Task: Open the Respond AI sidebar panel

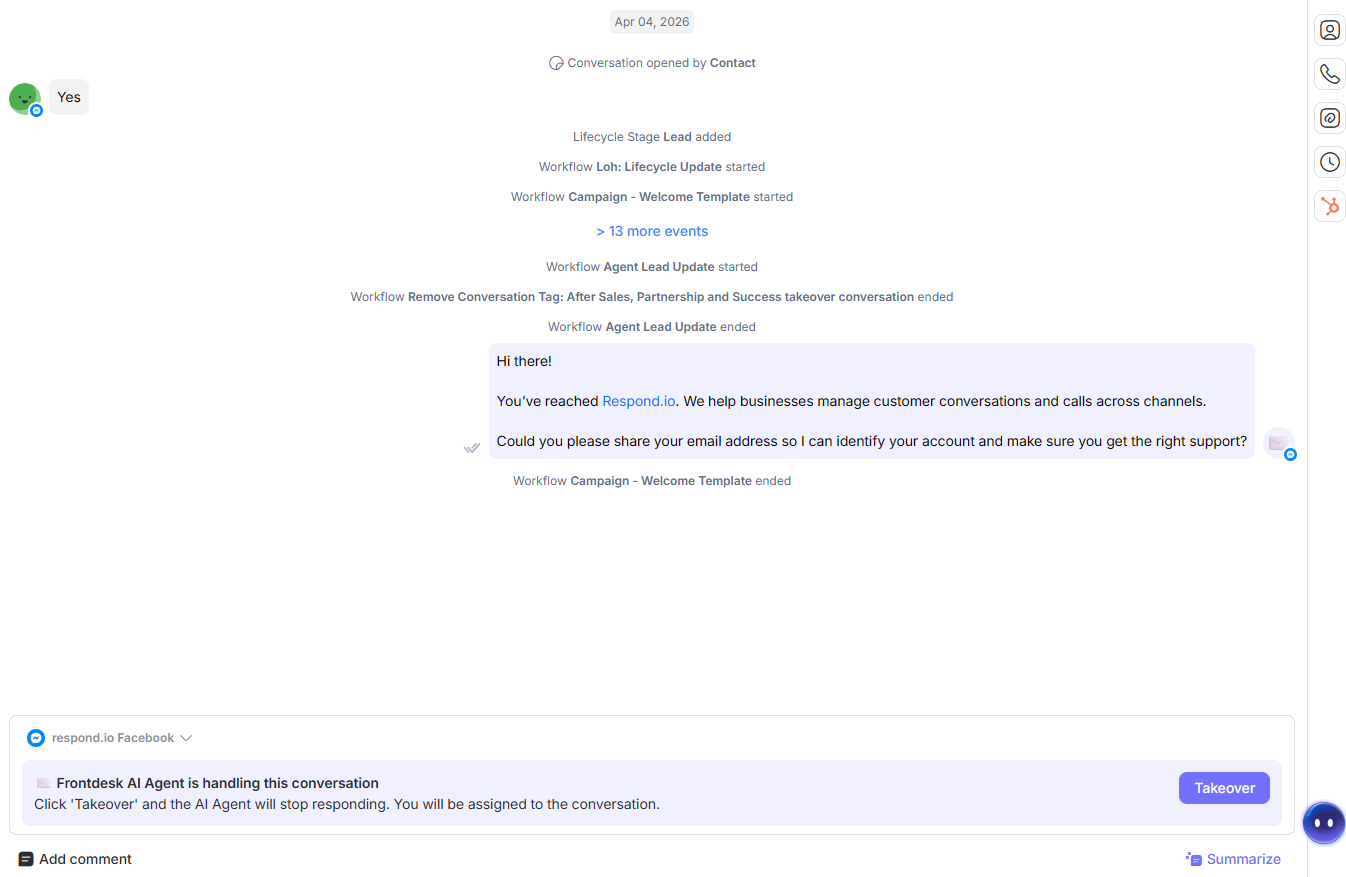Action: point(1329,117)
